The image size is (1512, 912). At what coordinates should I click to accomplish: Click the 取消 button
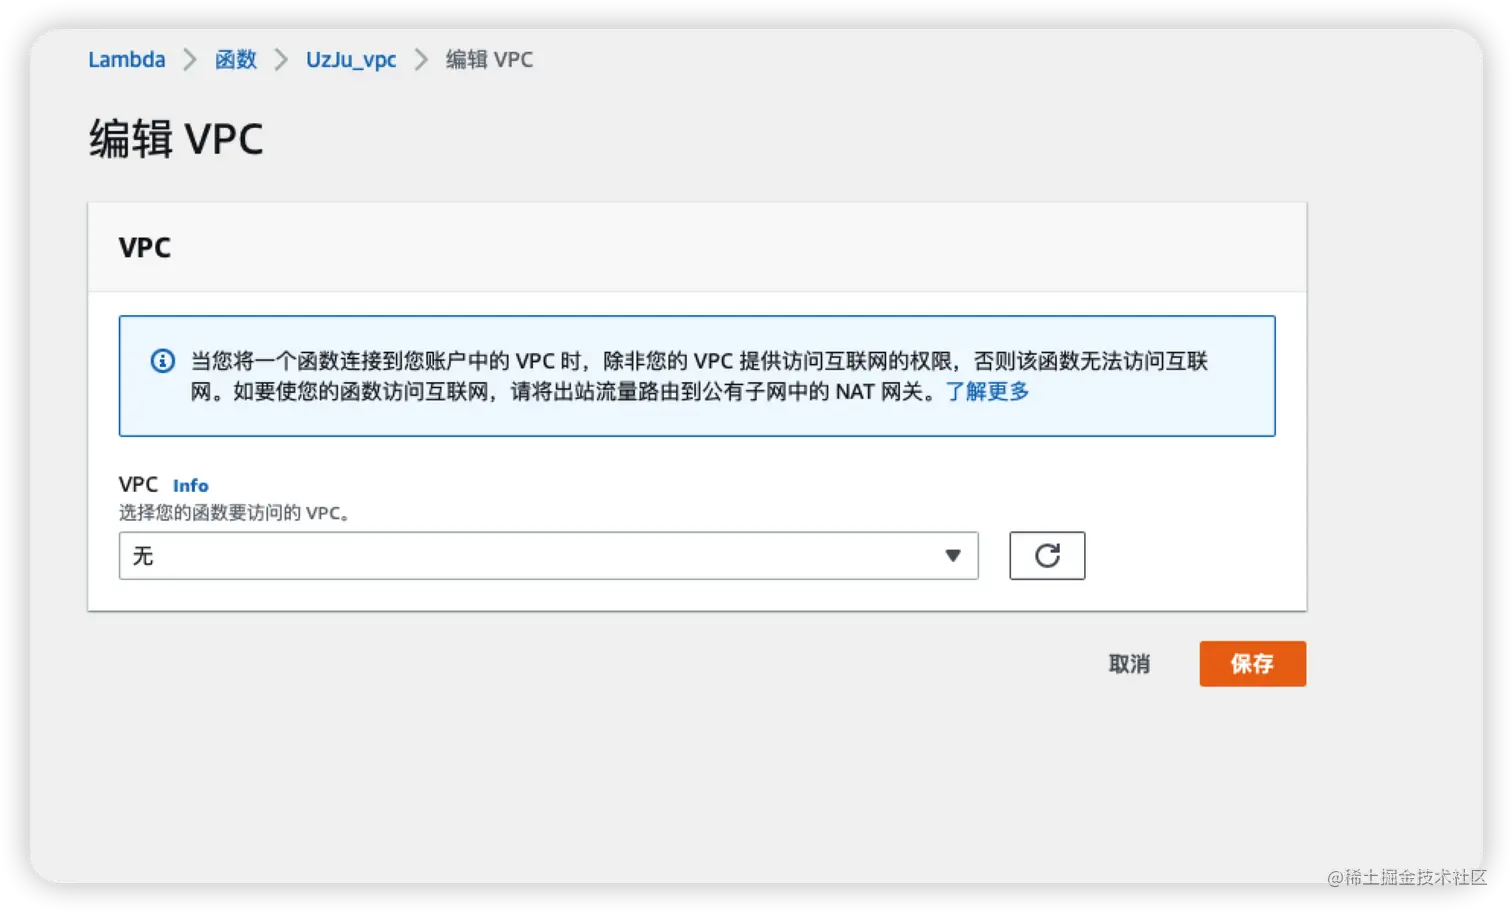pos(1129,663)
